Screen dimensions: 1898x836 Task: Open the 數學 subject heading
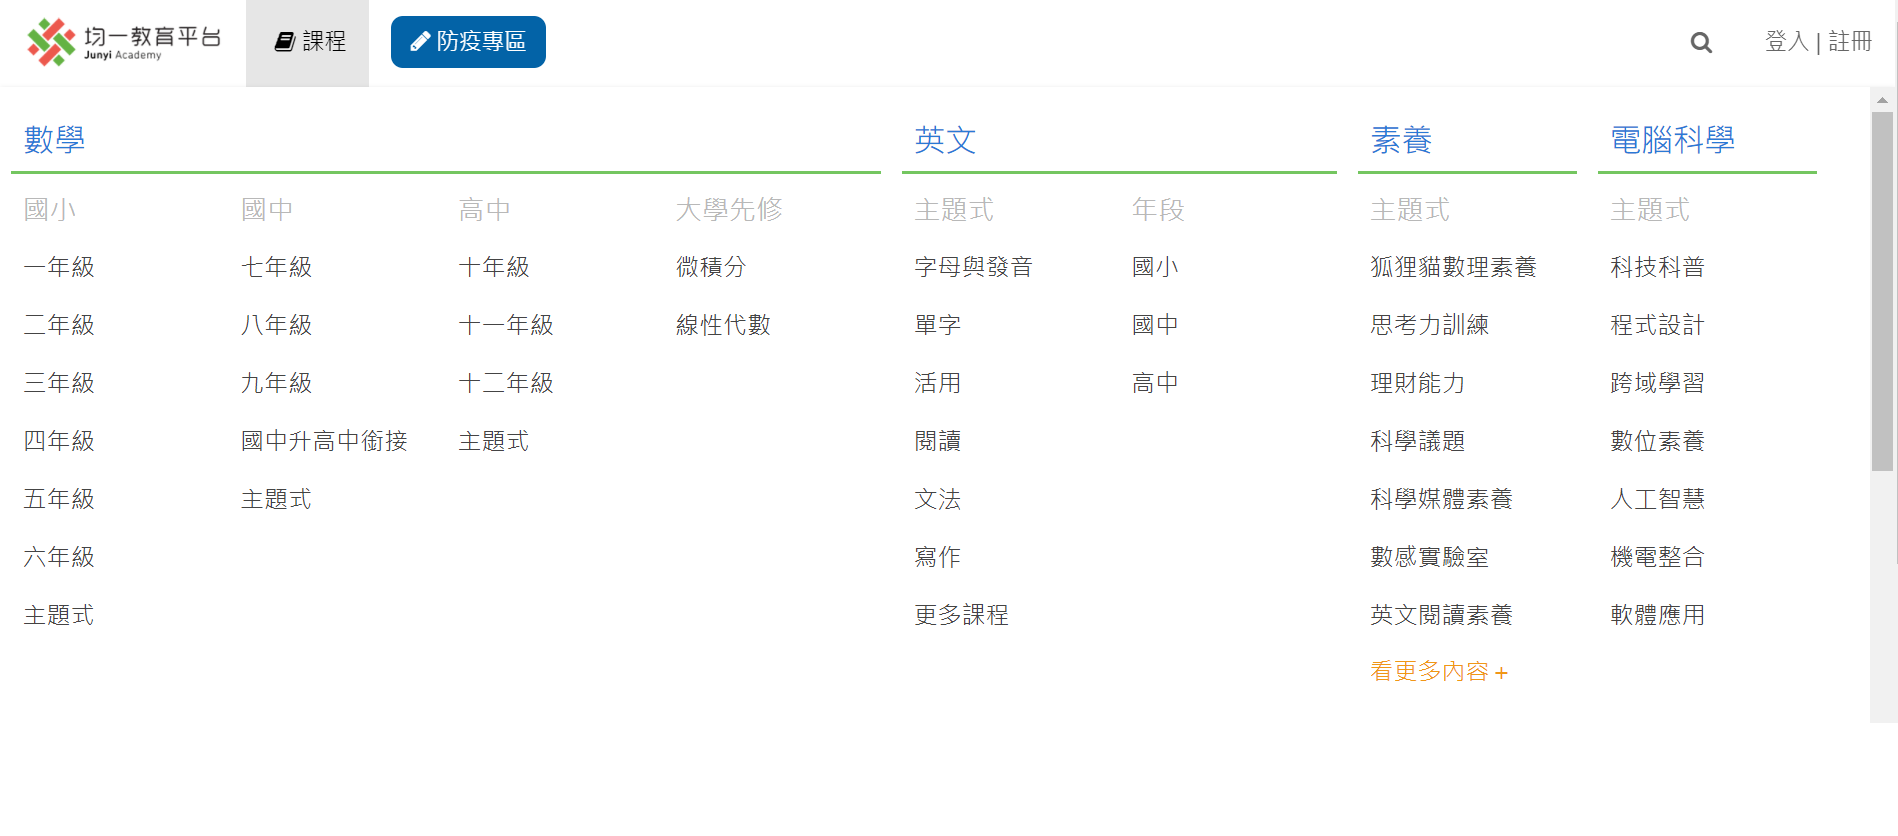tap(55, 140)
